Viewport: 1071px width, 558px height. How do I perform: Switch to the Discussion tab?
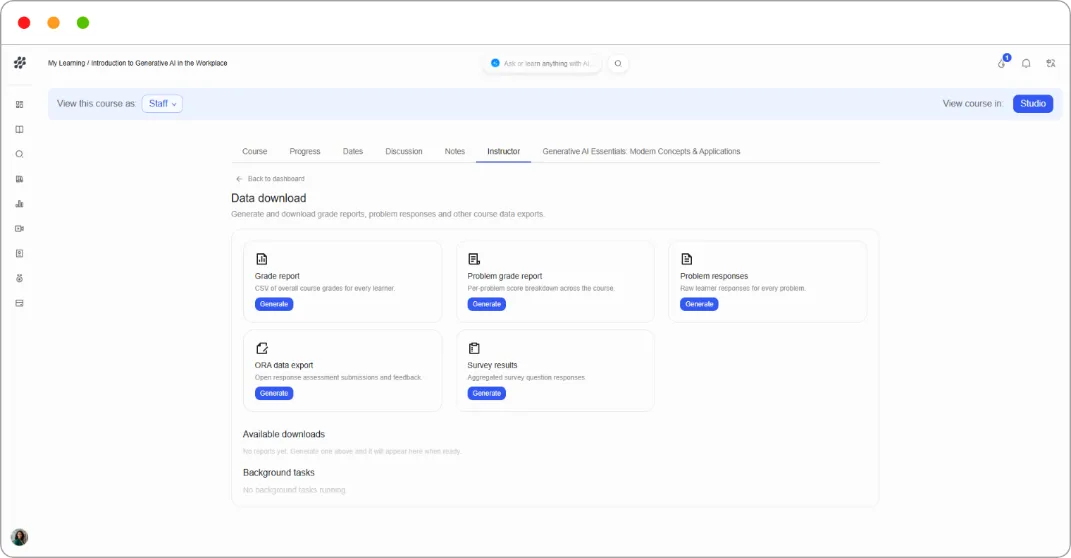pos(404,152)
